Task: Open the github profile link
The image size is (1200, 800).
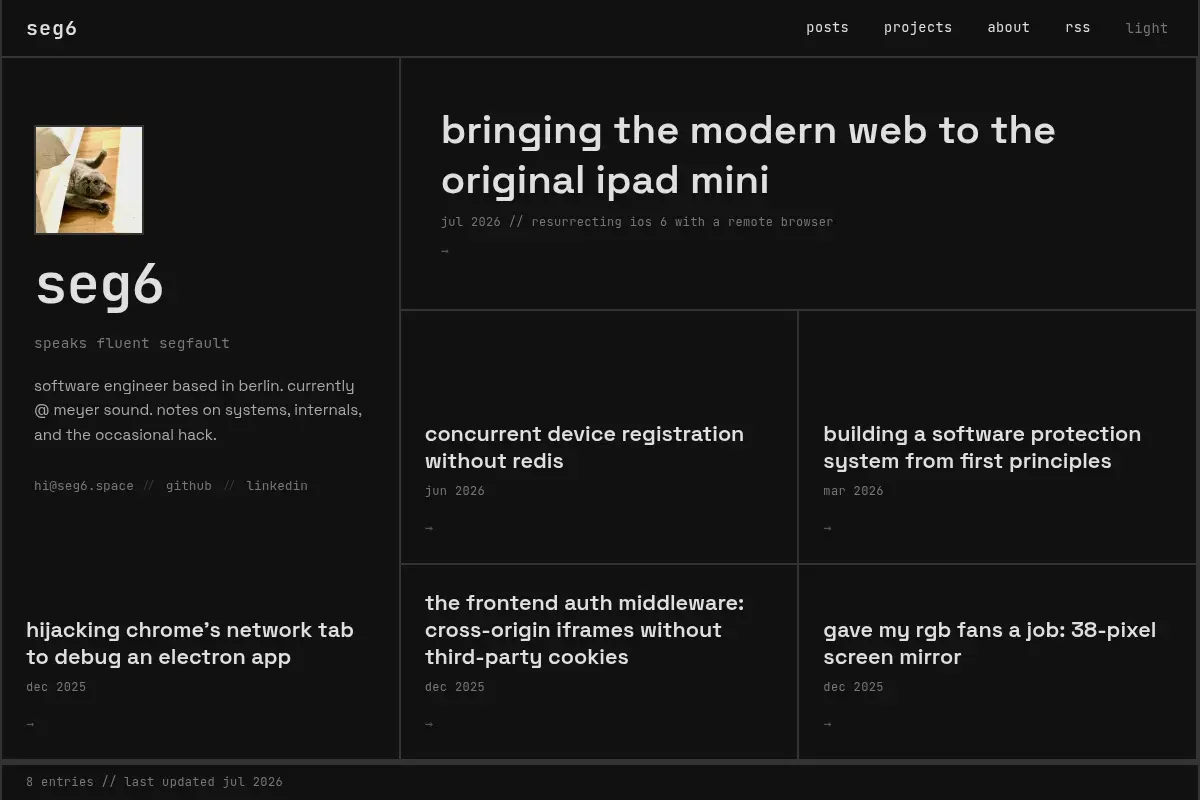Action: point(189,486)
